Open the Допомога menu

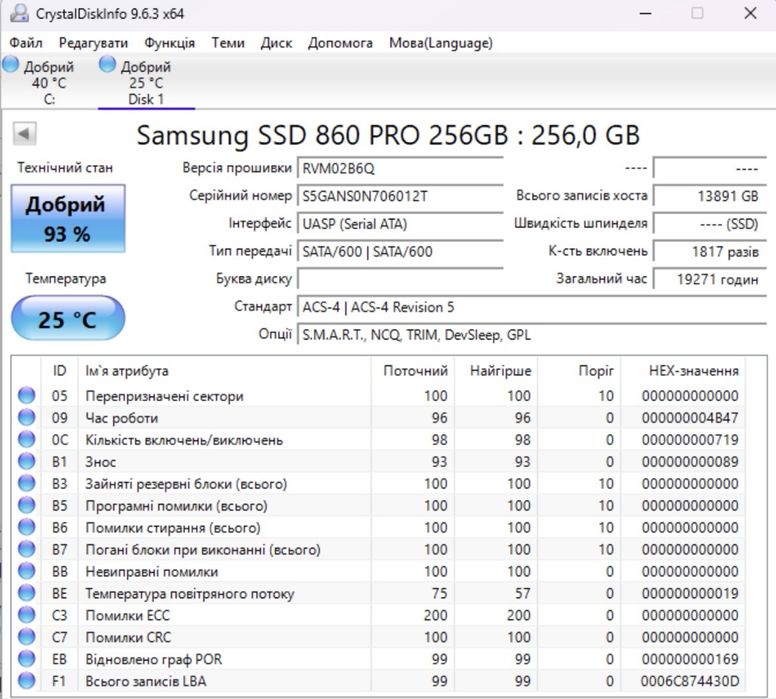[x=340, y=43]
